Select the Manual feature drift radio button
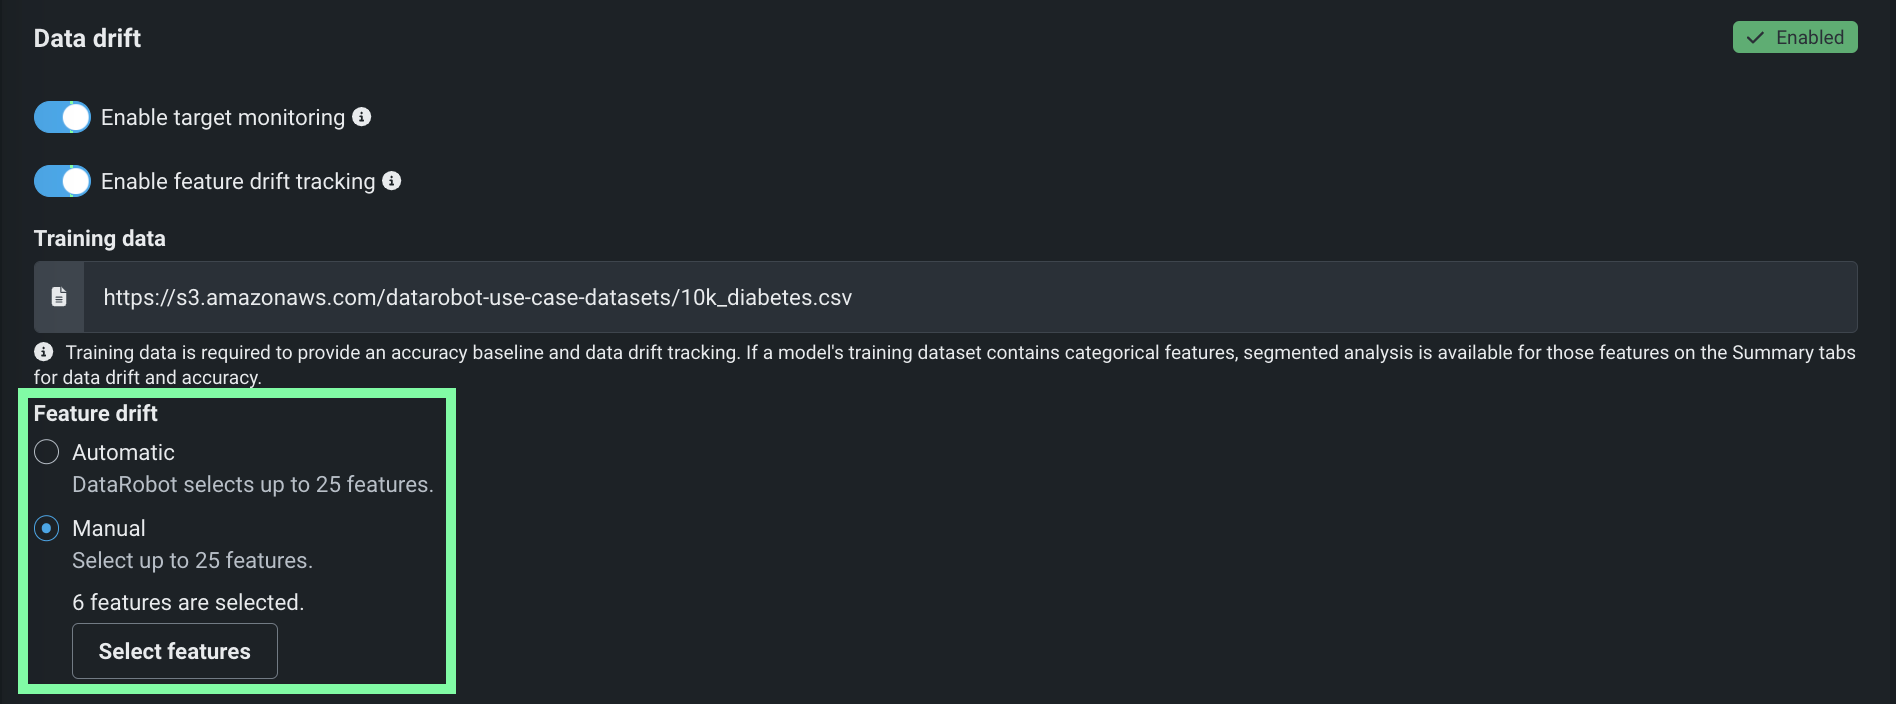 tap(47, 528)
